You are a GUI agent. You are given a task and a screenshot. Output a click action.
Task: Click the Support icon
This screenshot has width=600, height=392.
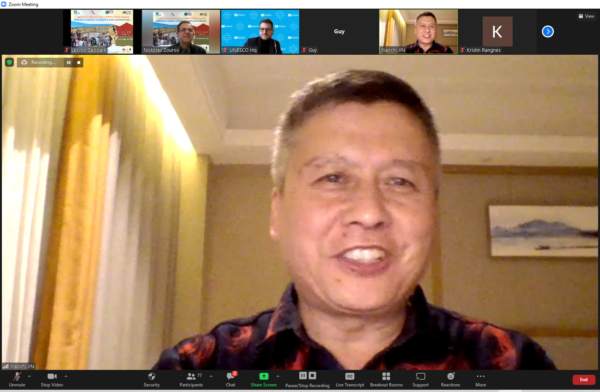tap(421, 379)
